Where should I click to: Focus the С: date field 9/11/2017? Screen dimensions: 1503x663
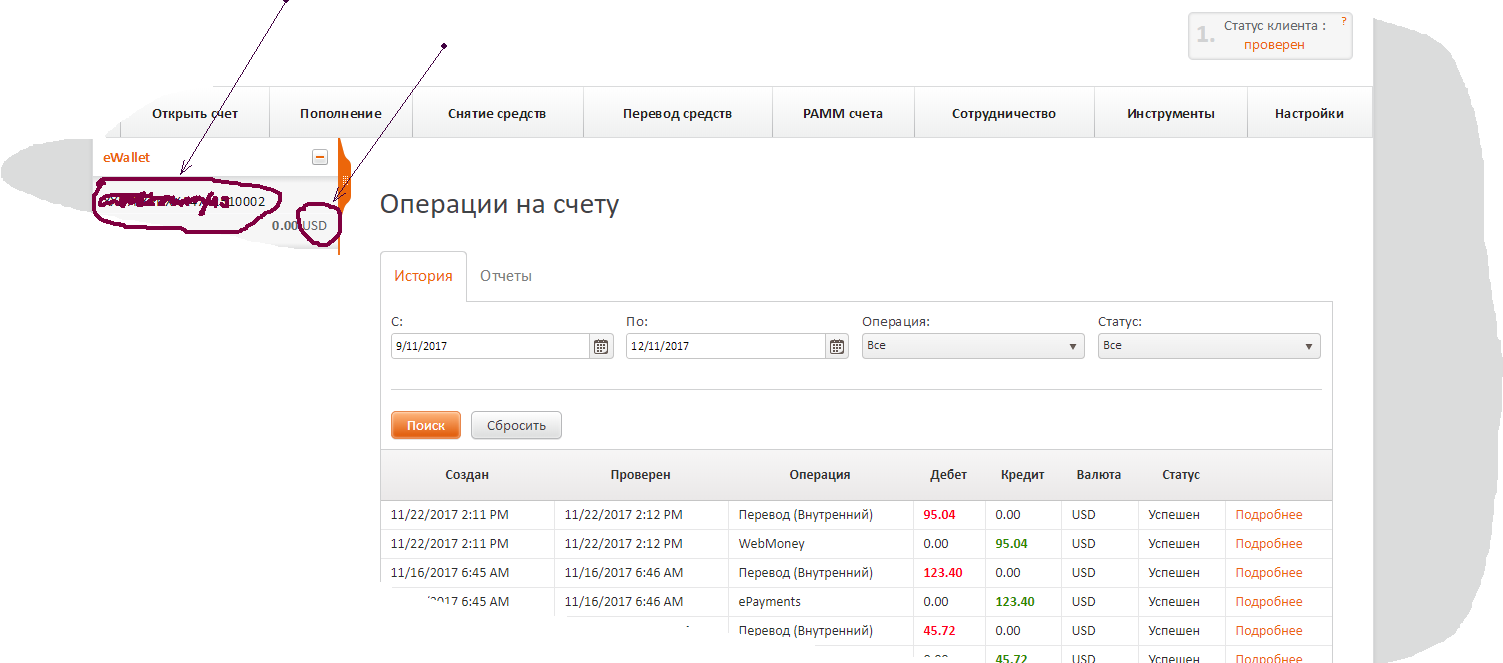coord(490,346)
